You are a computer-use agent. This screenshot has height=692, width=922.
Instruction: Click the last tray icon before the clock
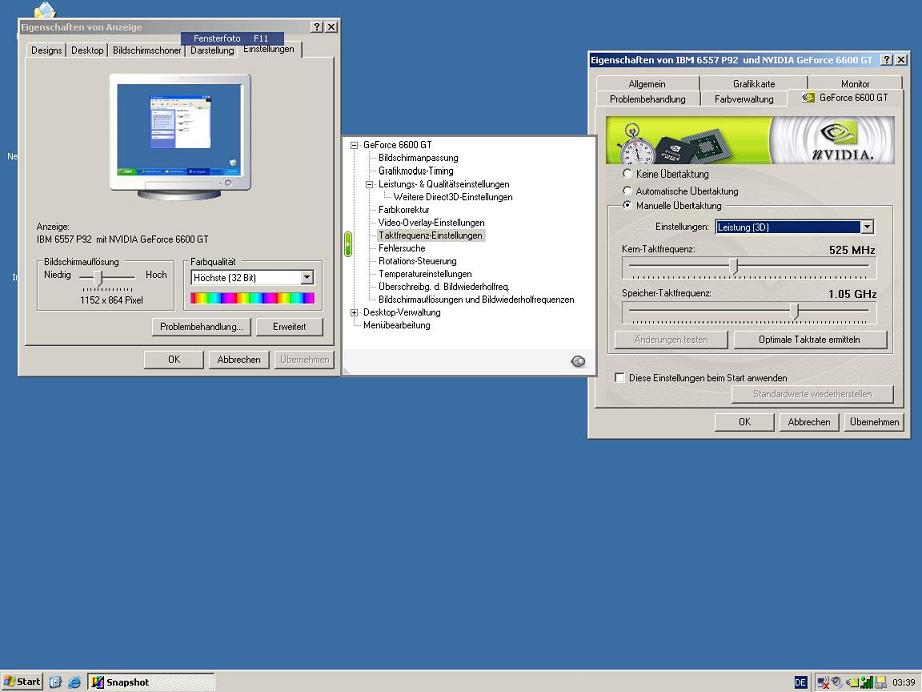(880, 682)
